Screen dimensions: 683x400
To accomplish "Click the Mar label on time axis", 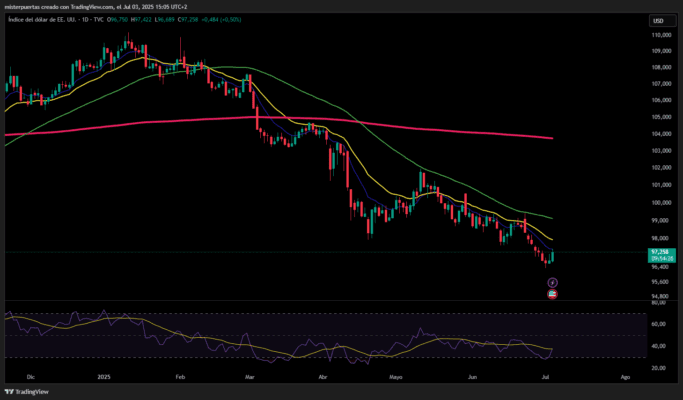I will (249, 378).
